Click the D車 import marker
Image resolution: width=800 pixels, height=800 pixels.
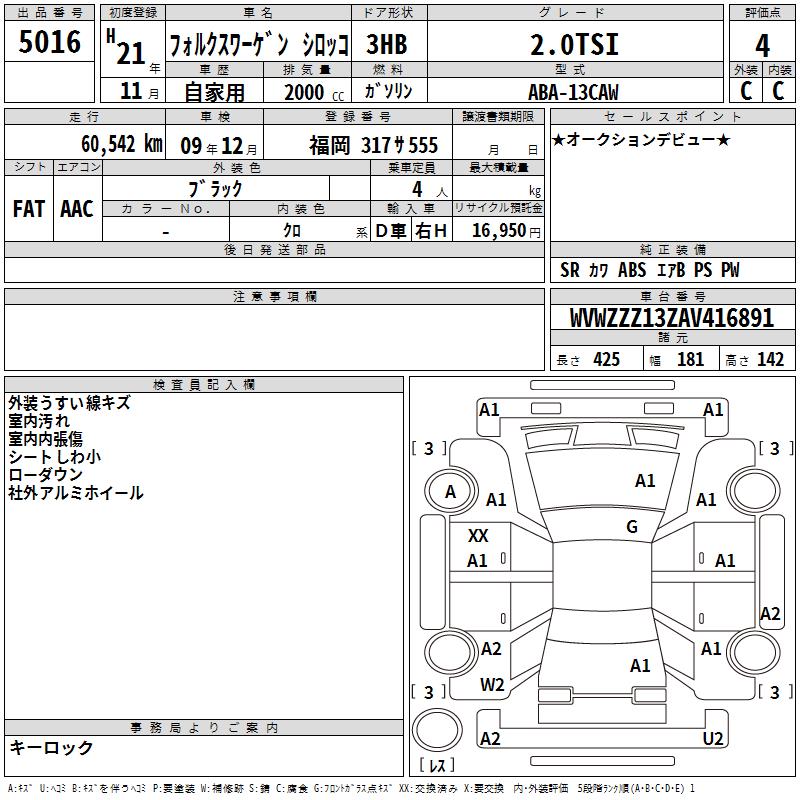coord(391,231)
